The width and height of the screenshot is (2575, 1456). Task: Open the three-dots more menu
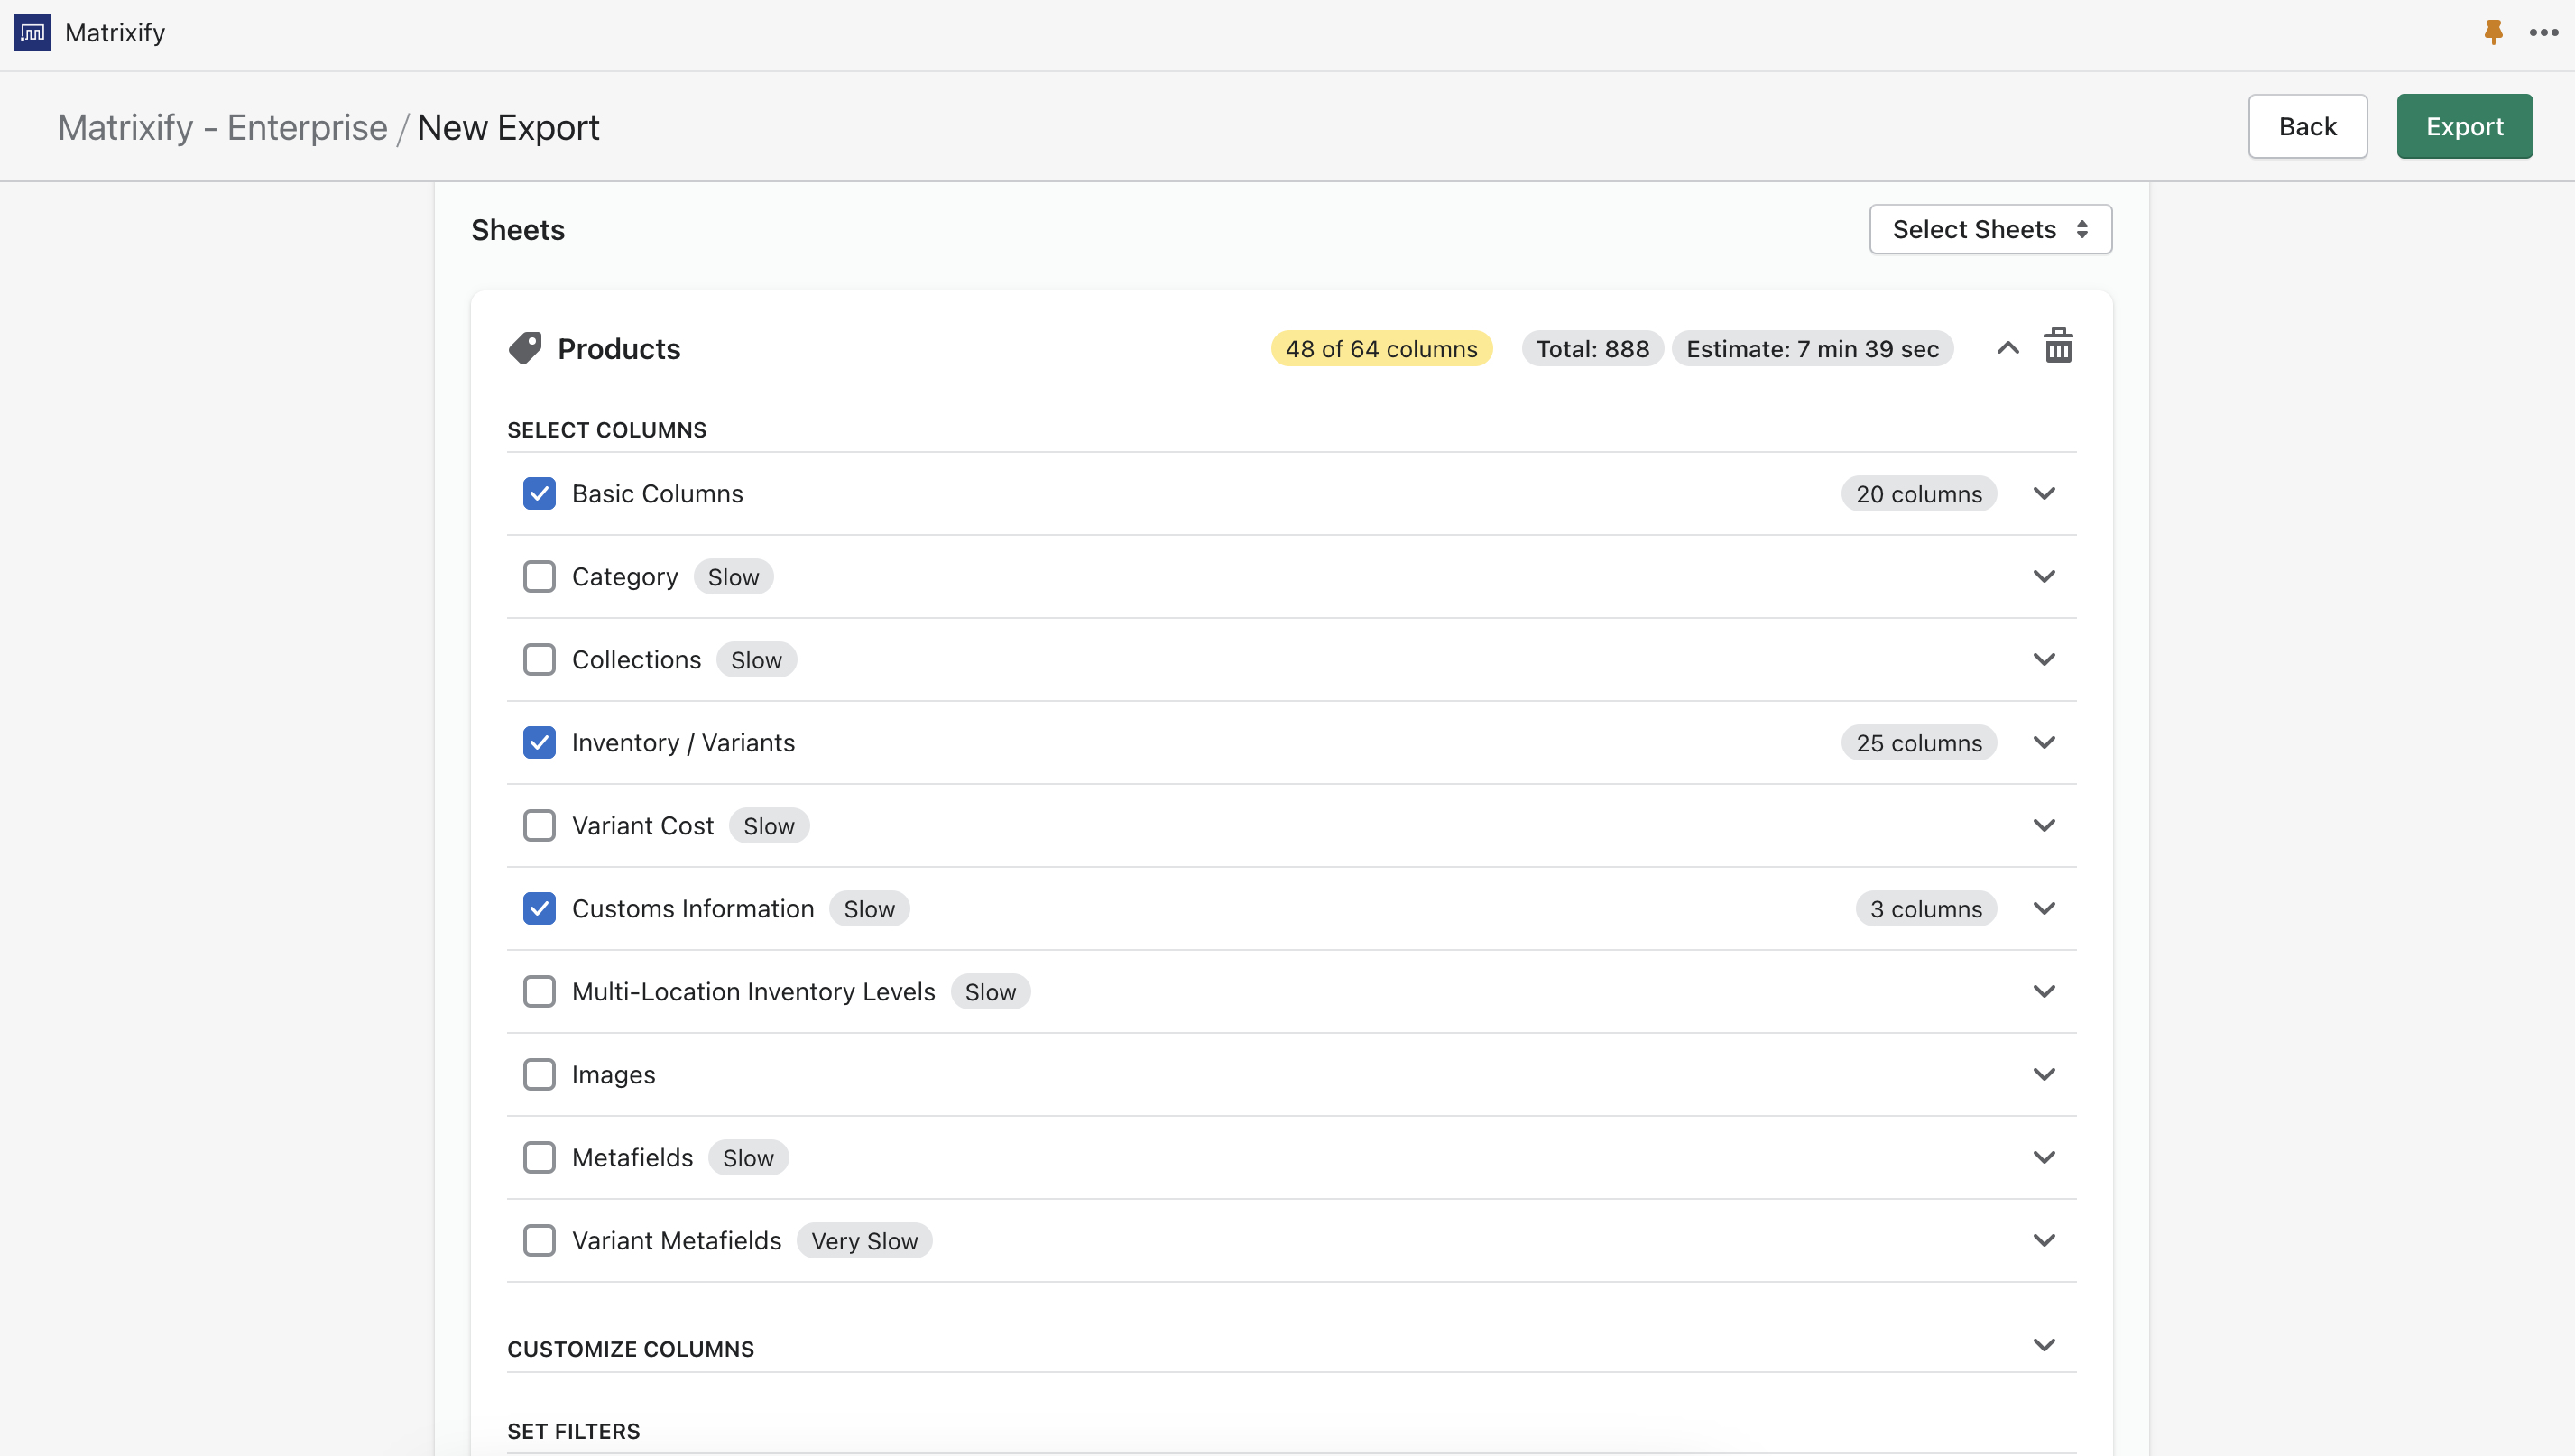click(2543, 33)
